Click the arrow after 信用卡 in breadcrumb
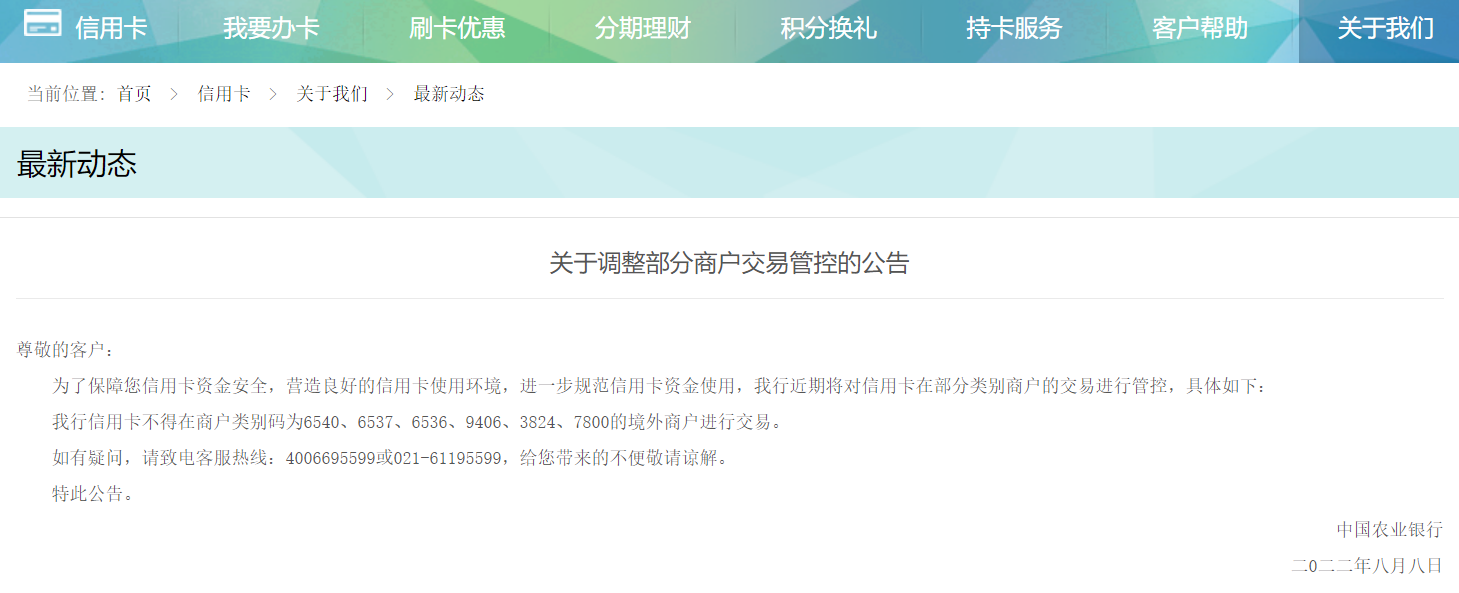Viewport: 1459px width, 593px height. pos(273,94)
